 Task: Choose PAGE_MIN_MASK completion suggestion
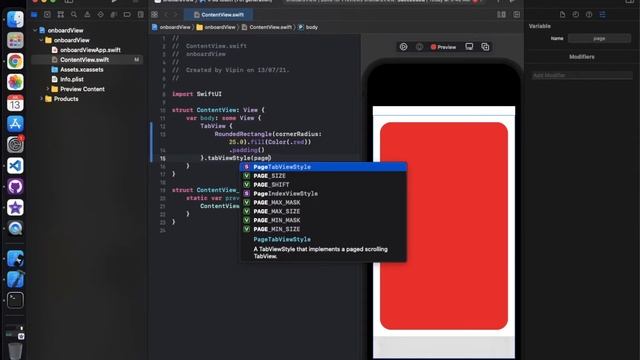point(323,220)
